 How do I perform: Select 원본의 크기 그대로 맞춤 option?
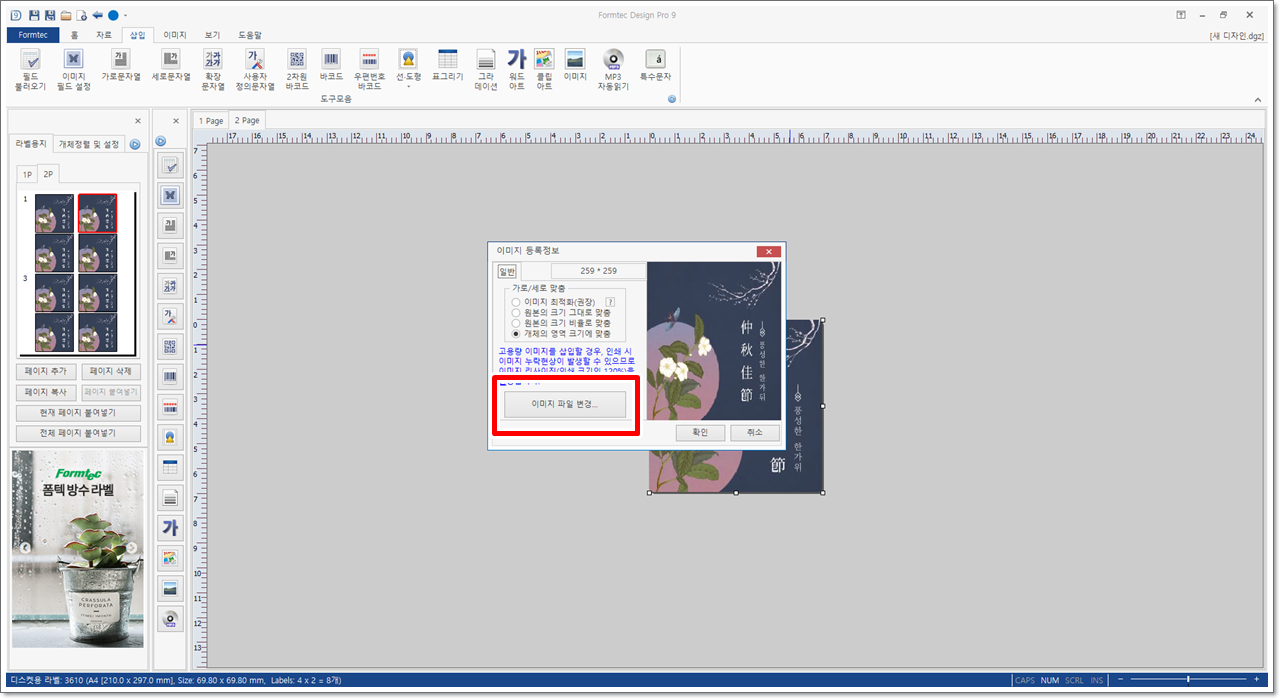560,313
